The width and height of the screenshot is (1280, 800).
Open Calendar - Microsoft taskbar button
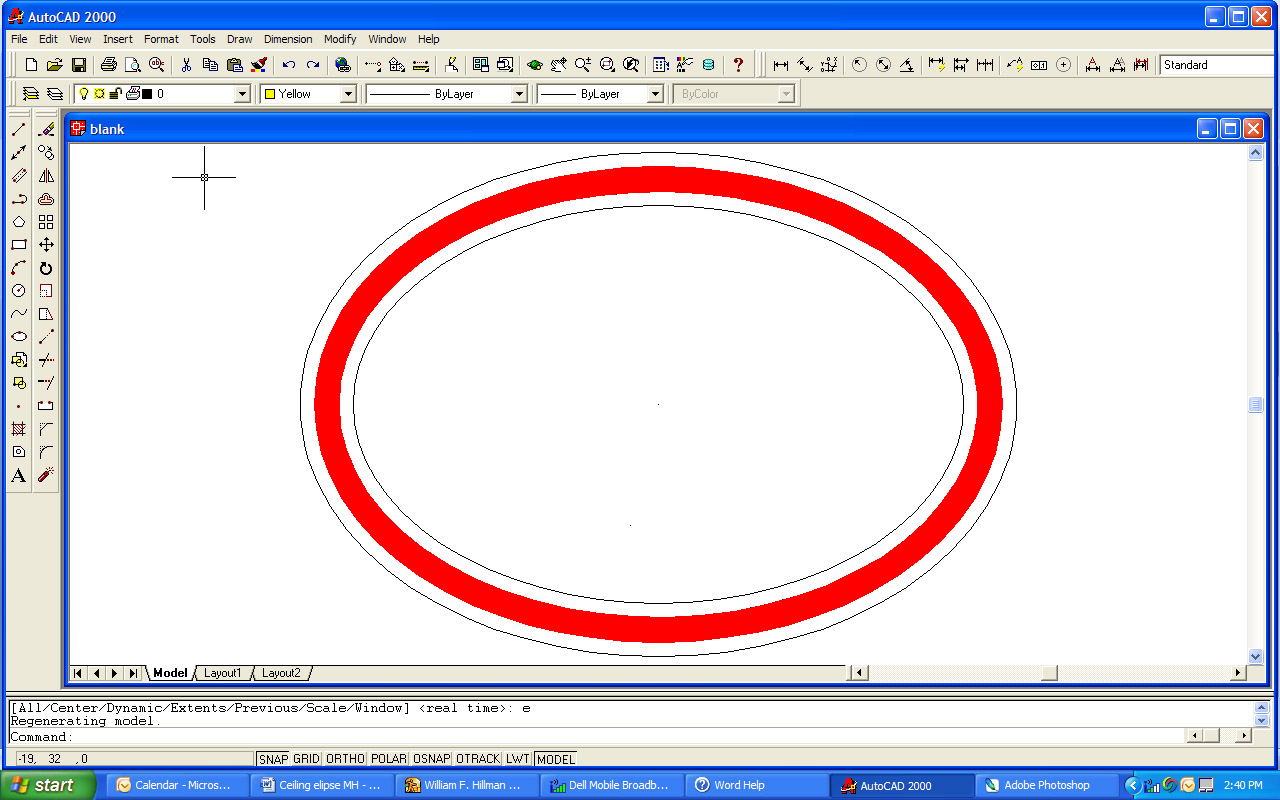click(x=176, y=785)
